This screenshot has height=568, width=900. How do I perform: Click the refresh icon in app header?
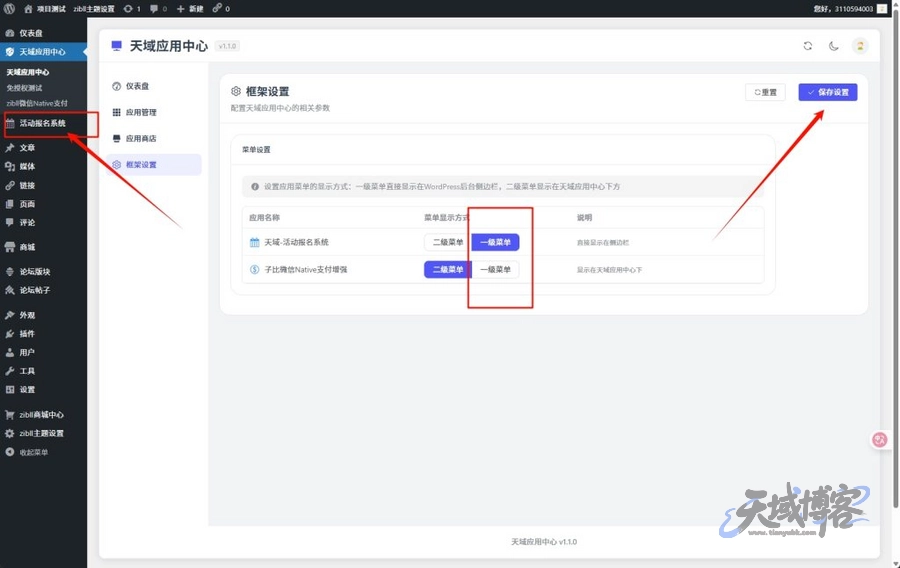coord(808,46)
